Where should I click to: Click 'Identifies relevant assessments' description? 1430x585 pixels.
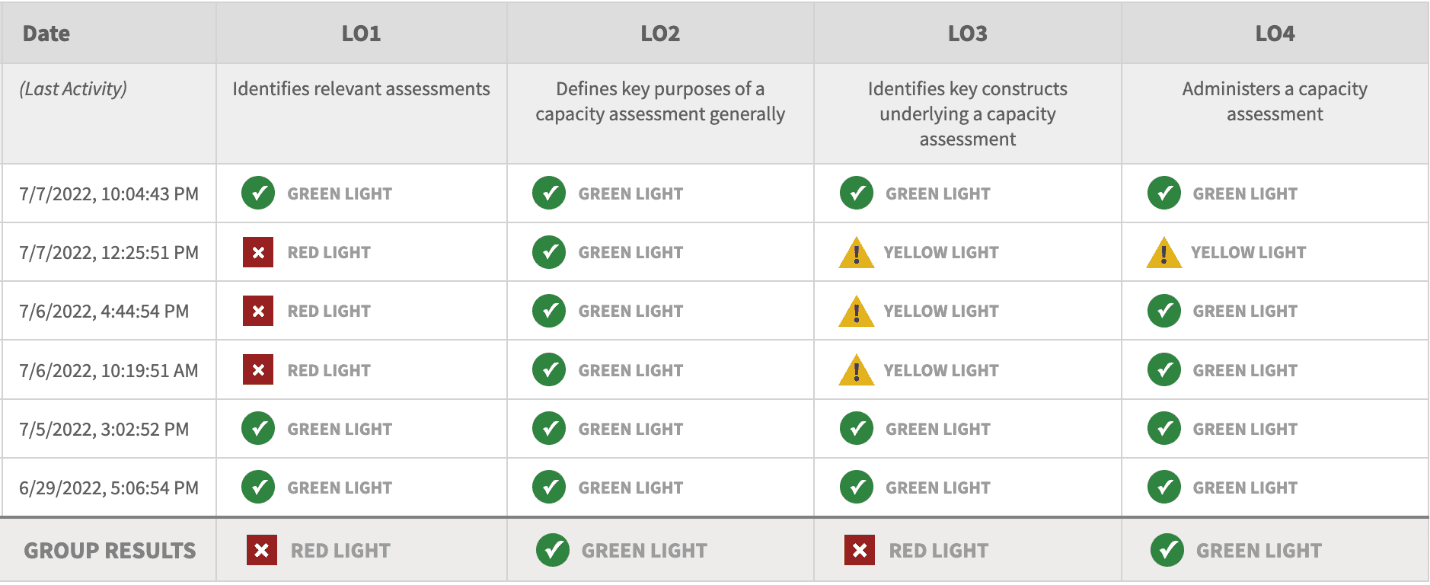(361, 89)
